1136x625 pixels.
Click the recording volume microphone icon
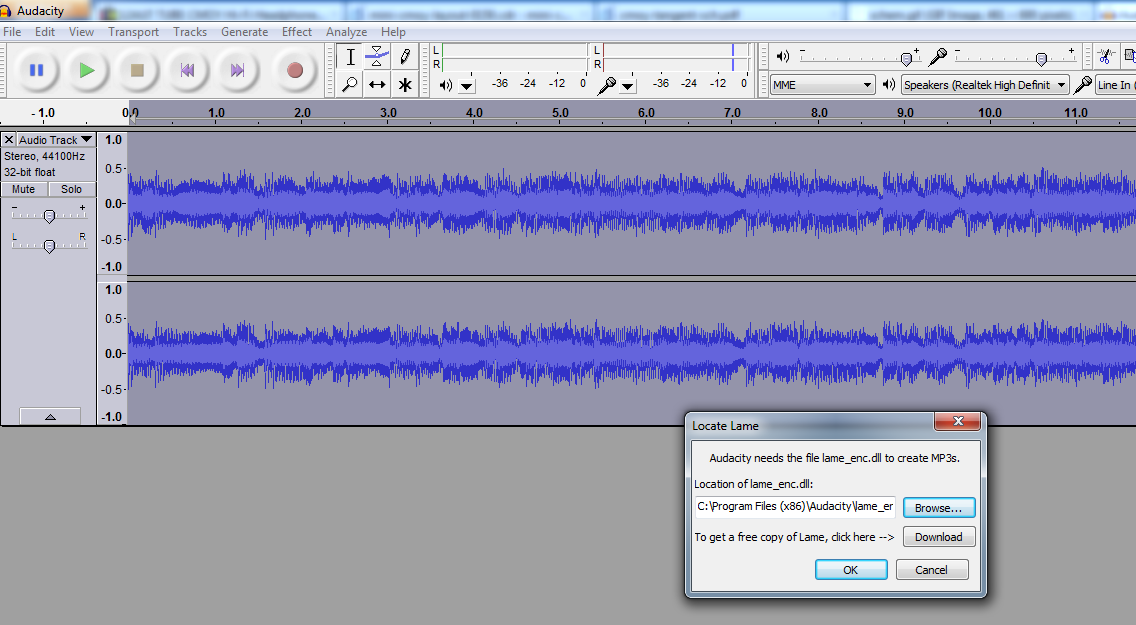937,56
